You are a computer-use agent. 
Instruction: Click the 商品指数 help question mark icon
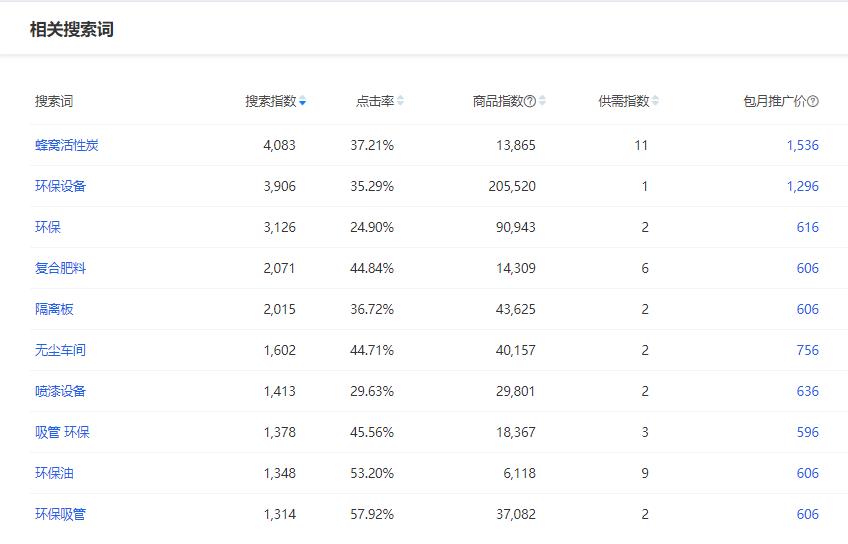(530, 101)
